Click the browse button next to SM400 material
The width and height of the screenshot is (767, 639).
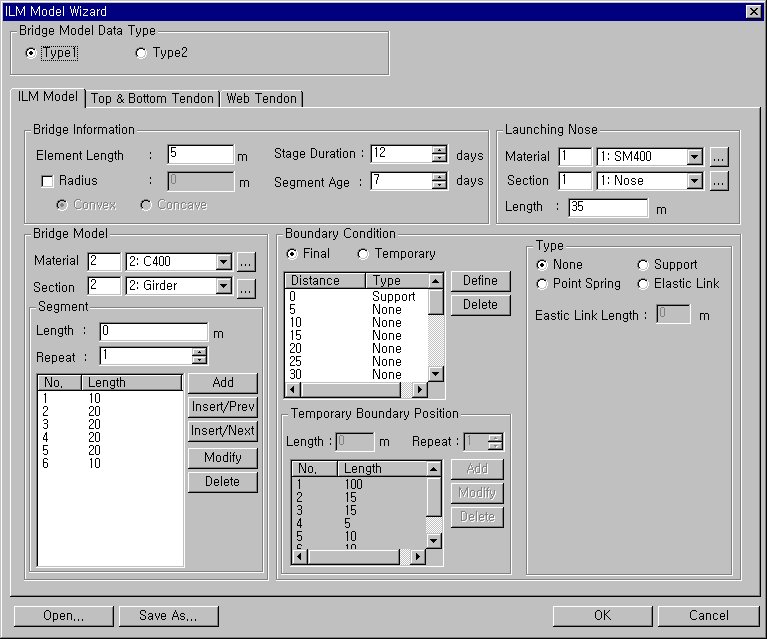[x=719, y=157]
